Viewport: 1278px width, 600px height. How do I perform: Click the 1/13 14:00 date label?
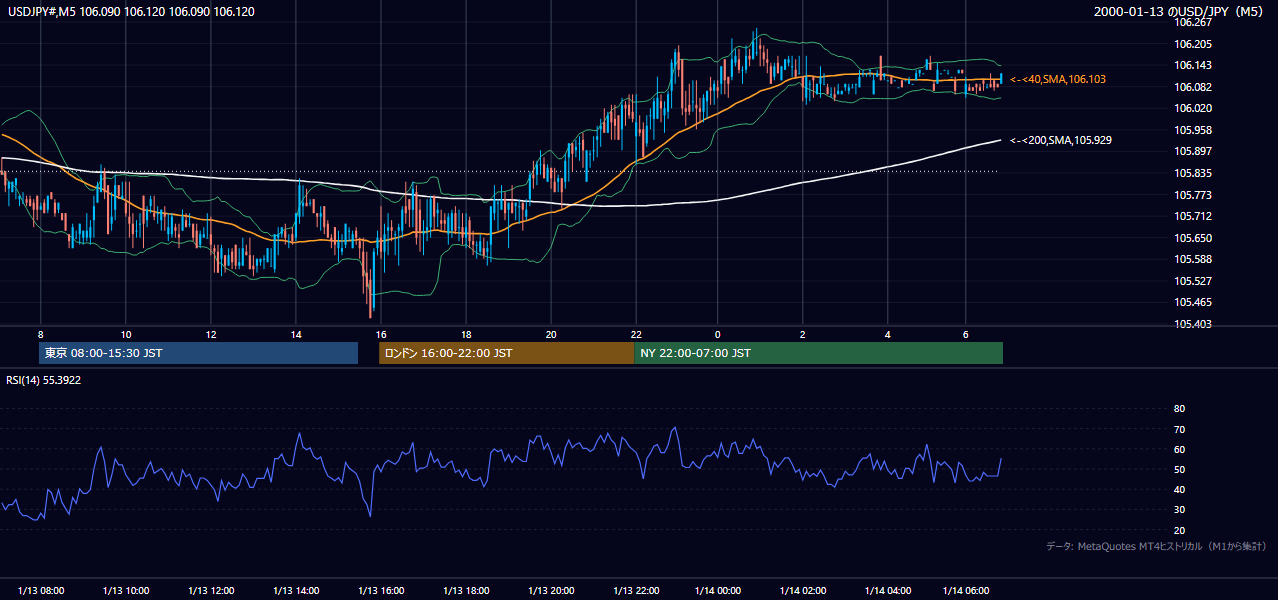[296, 591]
